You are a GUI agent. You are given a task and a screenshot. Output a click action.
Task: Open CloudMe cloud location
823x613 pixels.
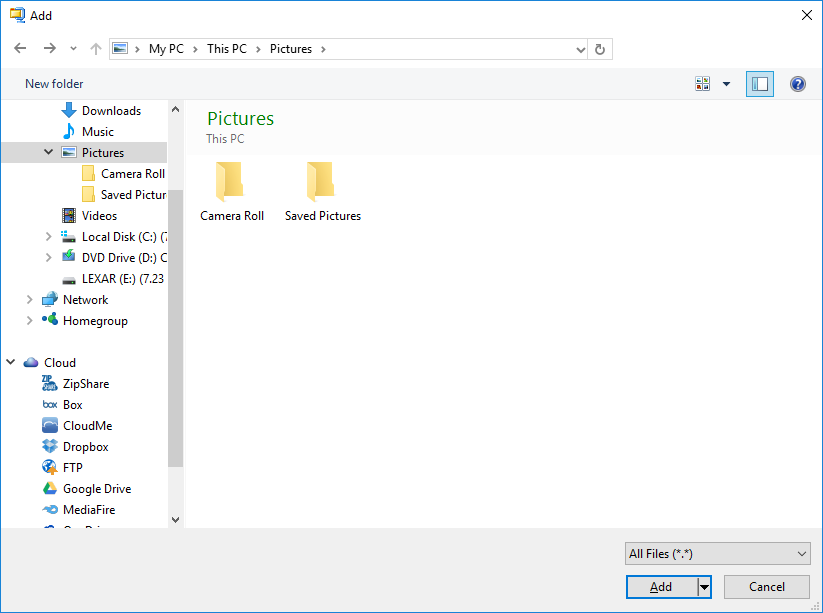click(77, 426)
